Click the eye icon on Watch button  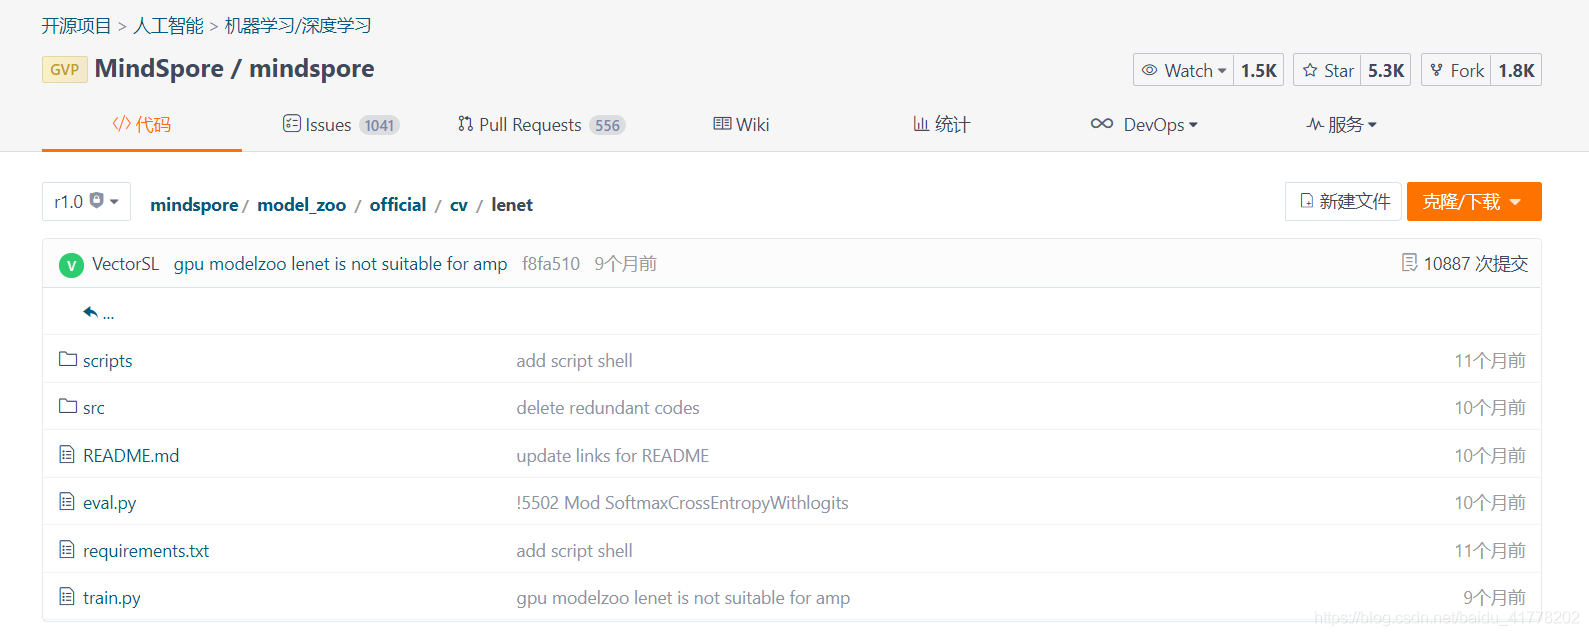coord(1150,70)
